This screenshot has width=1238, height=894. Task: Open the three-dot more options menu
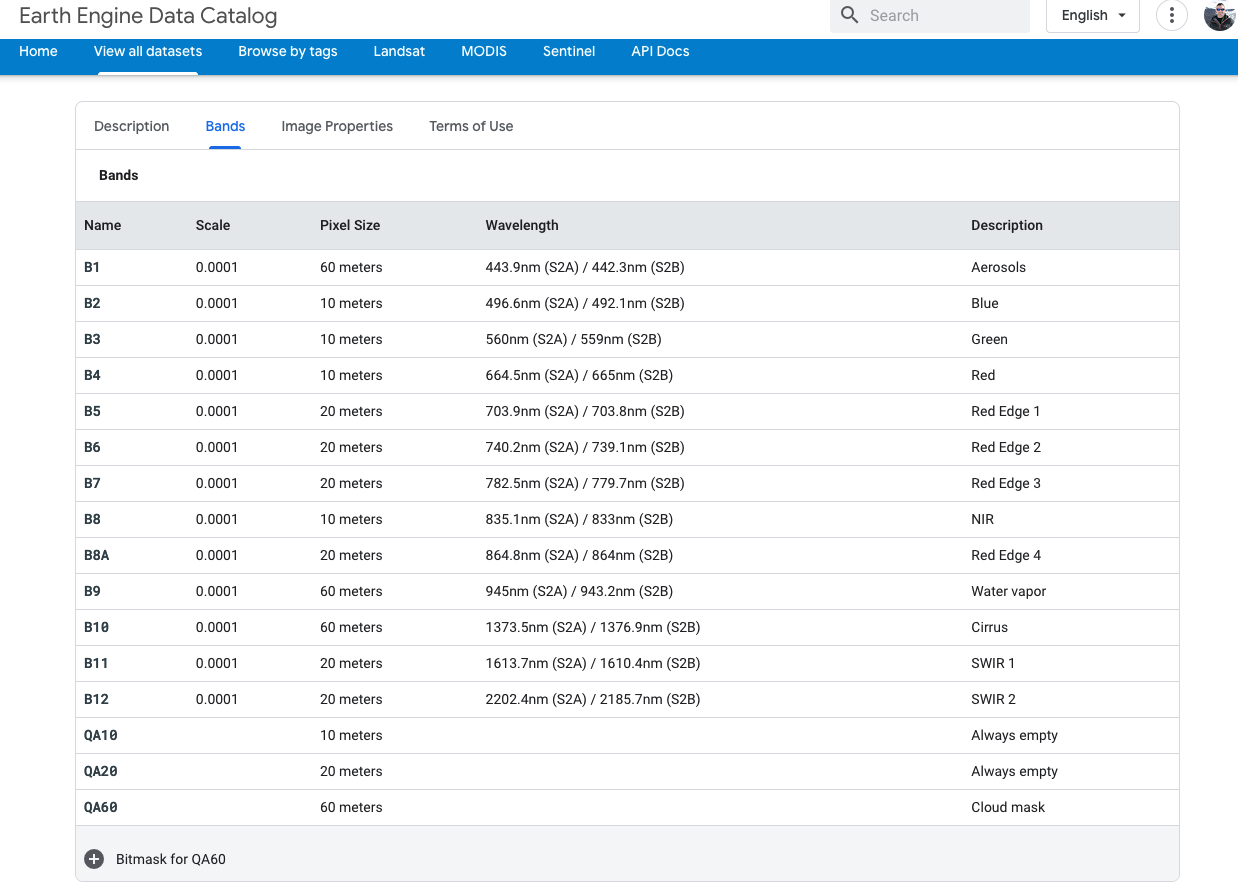click(1171, 16)
